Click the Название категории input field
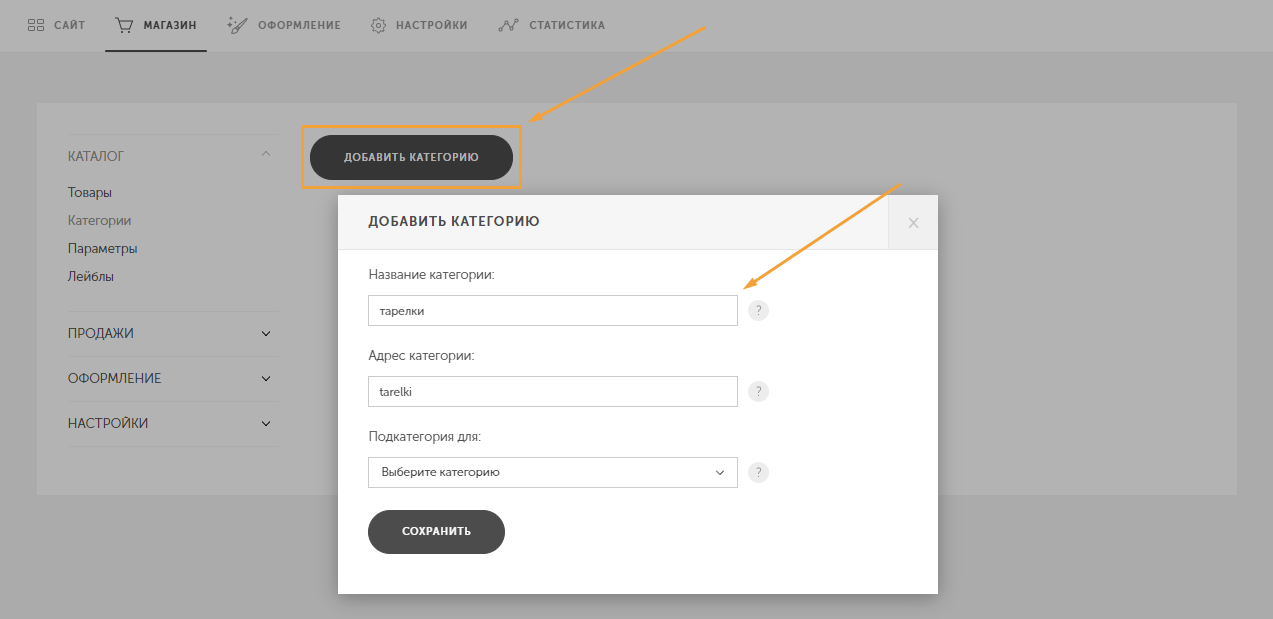This screenshot has width=1273, height=619. 553,310
